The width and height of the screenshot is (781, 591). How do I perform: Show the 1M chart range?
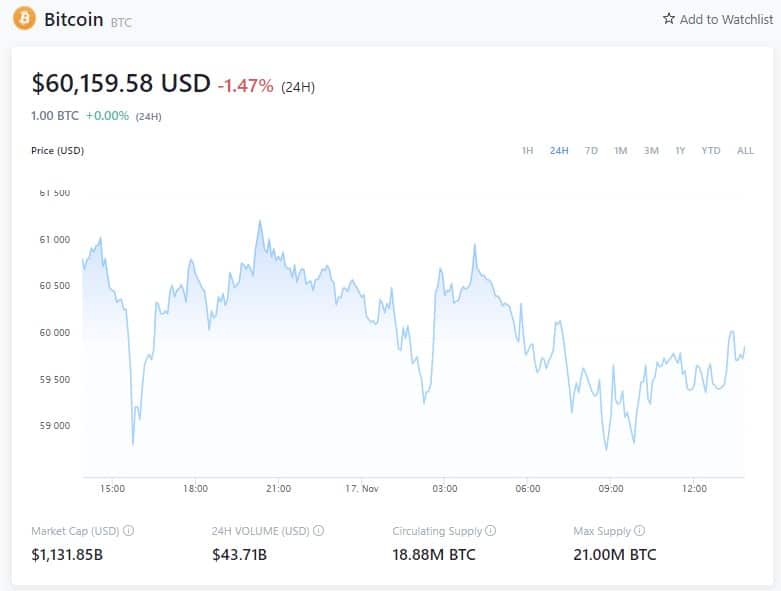click(x=620, y=150)
